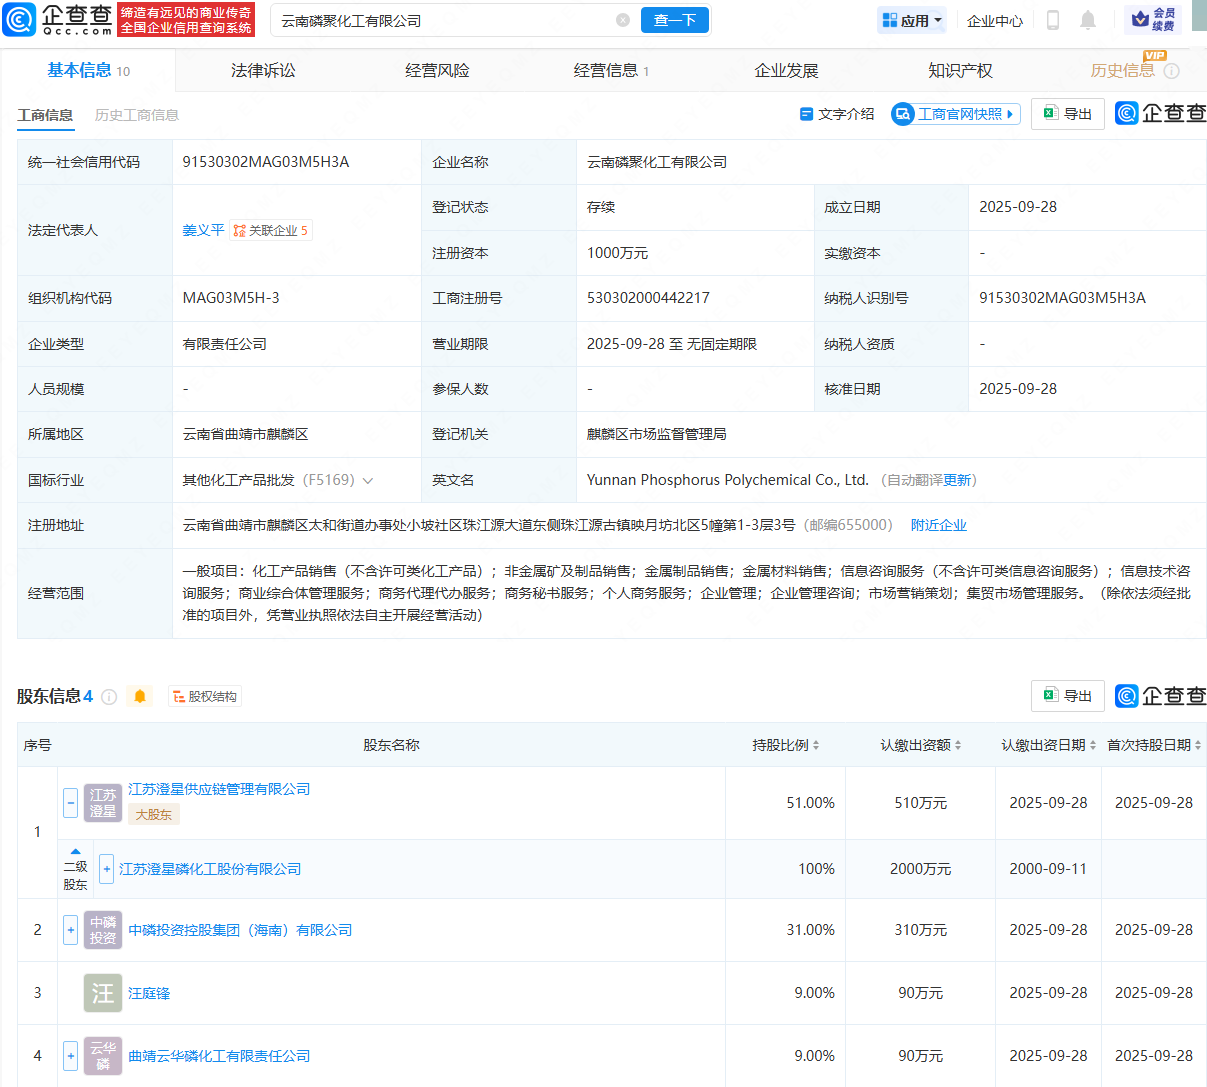Expand the 国标行业 chevron after F5169
The image size is (1207, 1087).
click(368, 481)
